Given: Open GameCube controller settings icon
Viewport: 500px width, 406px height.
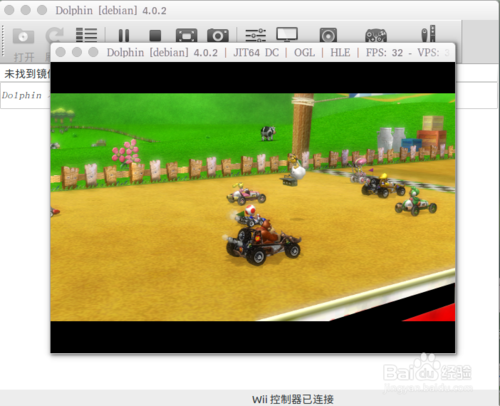Looking at the screenshot, I should 376,35.
